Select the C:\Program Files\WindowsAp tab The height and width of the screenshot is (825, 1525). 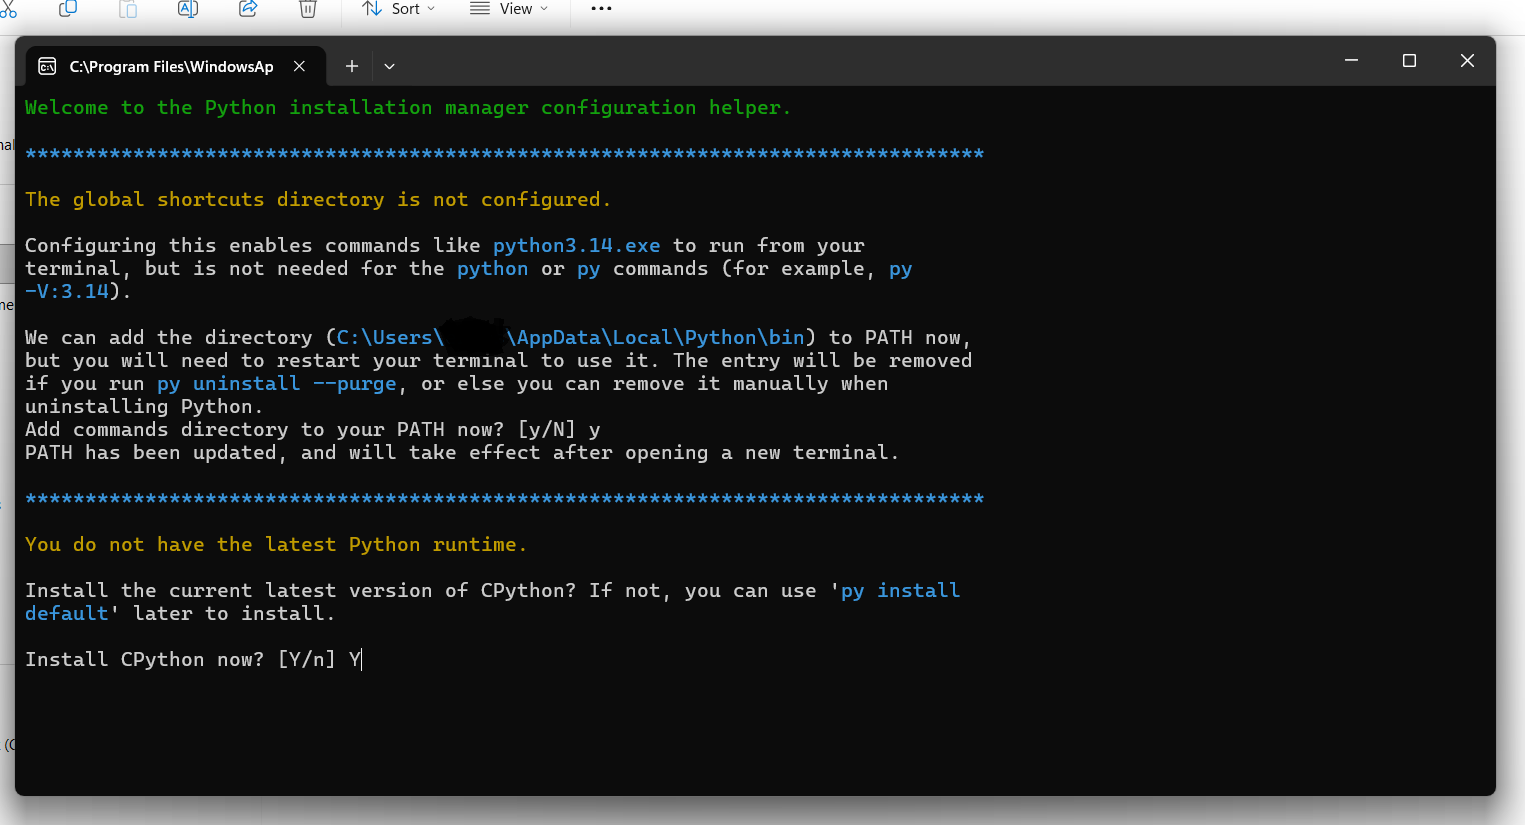[175, 66]
